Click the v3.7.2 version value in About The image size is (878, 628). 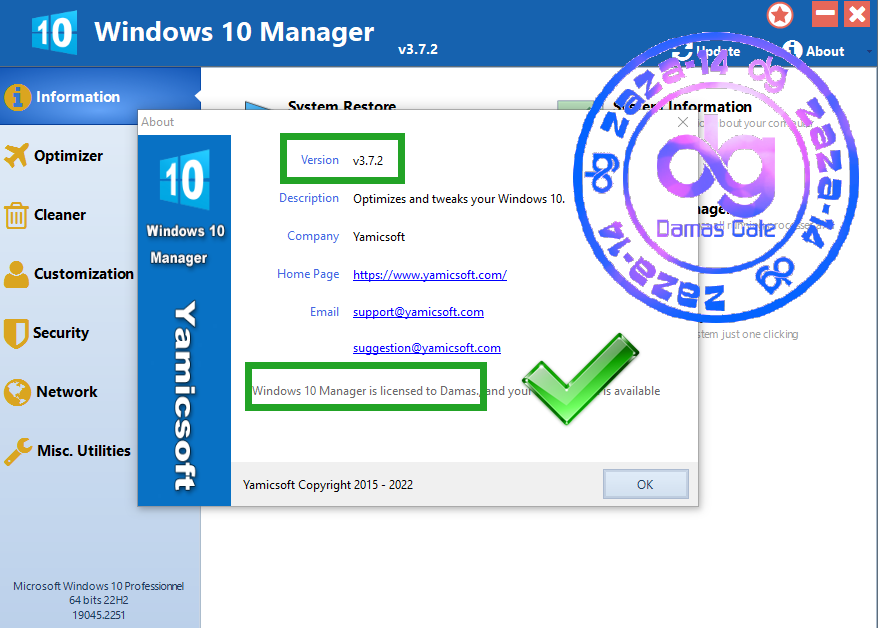[368, 161]
